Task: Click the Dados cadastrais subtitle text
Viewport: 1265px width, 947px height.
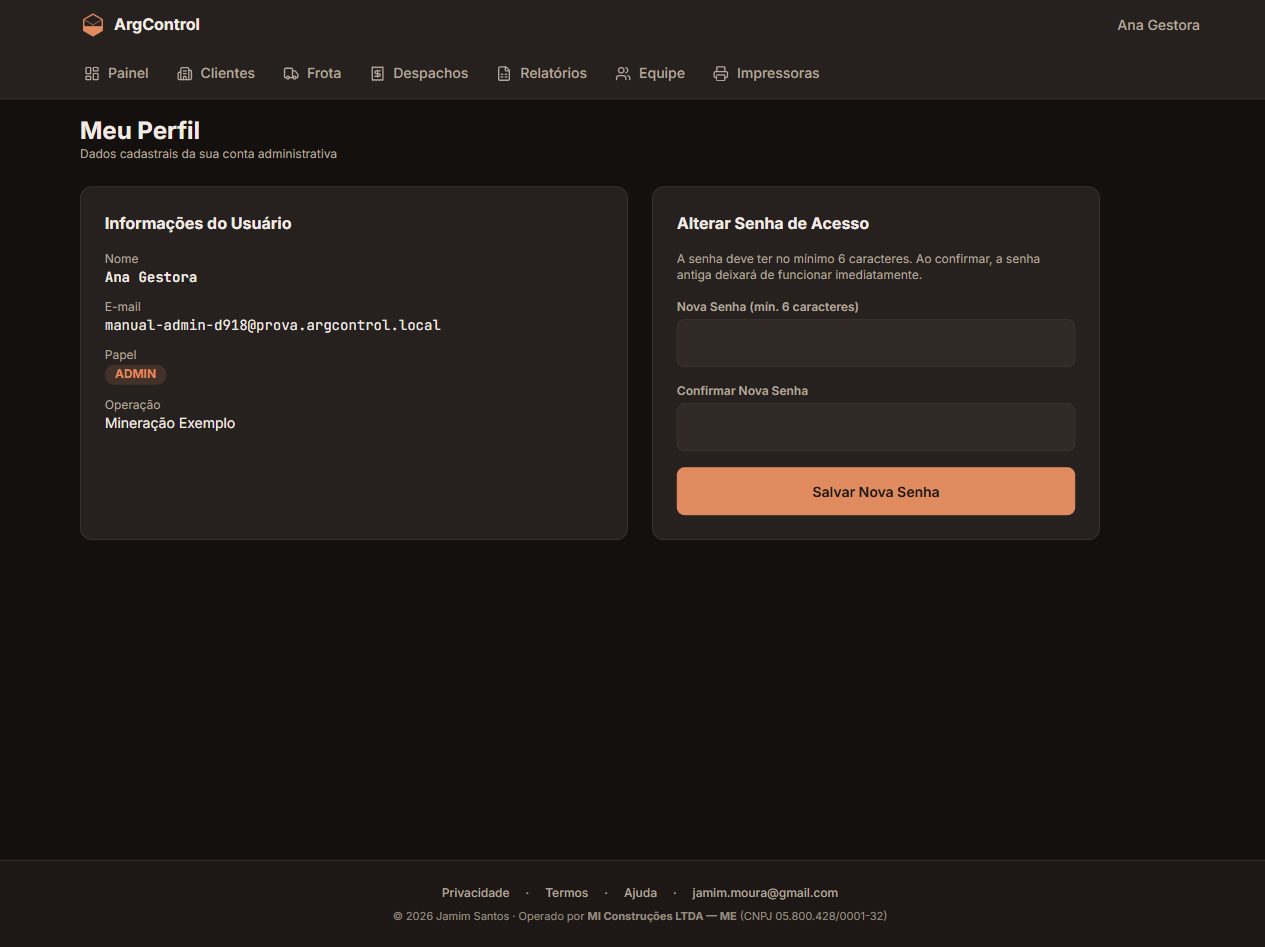Action: coord(208,154)
